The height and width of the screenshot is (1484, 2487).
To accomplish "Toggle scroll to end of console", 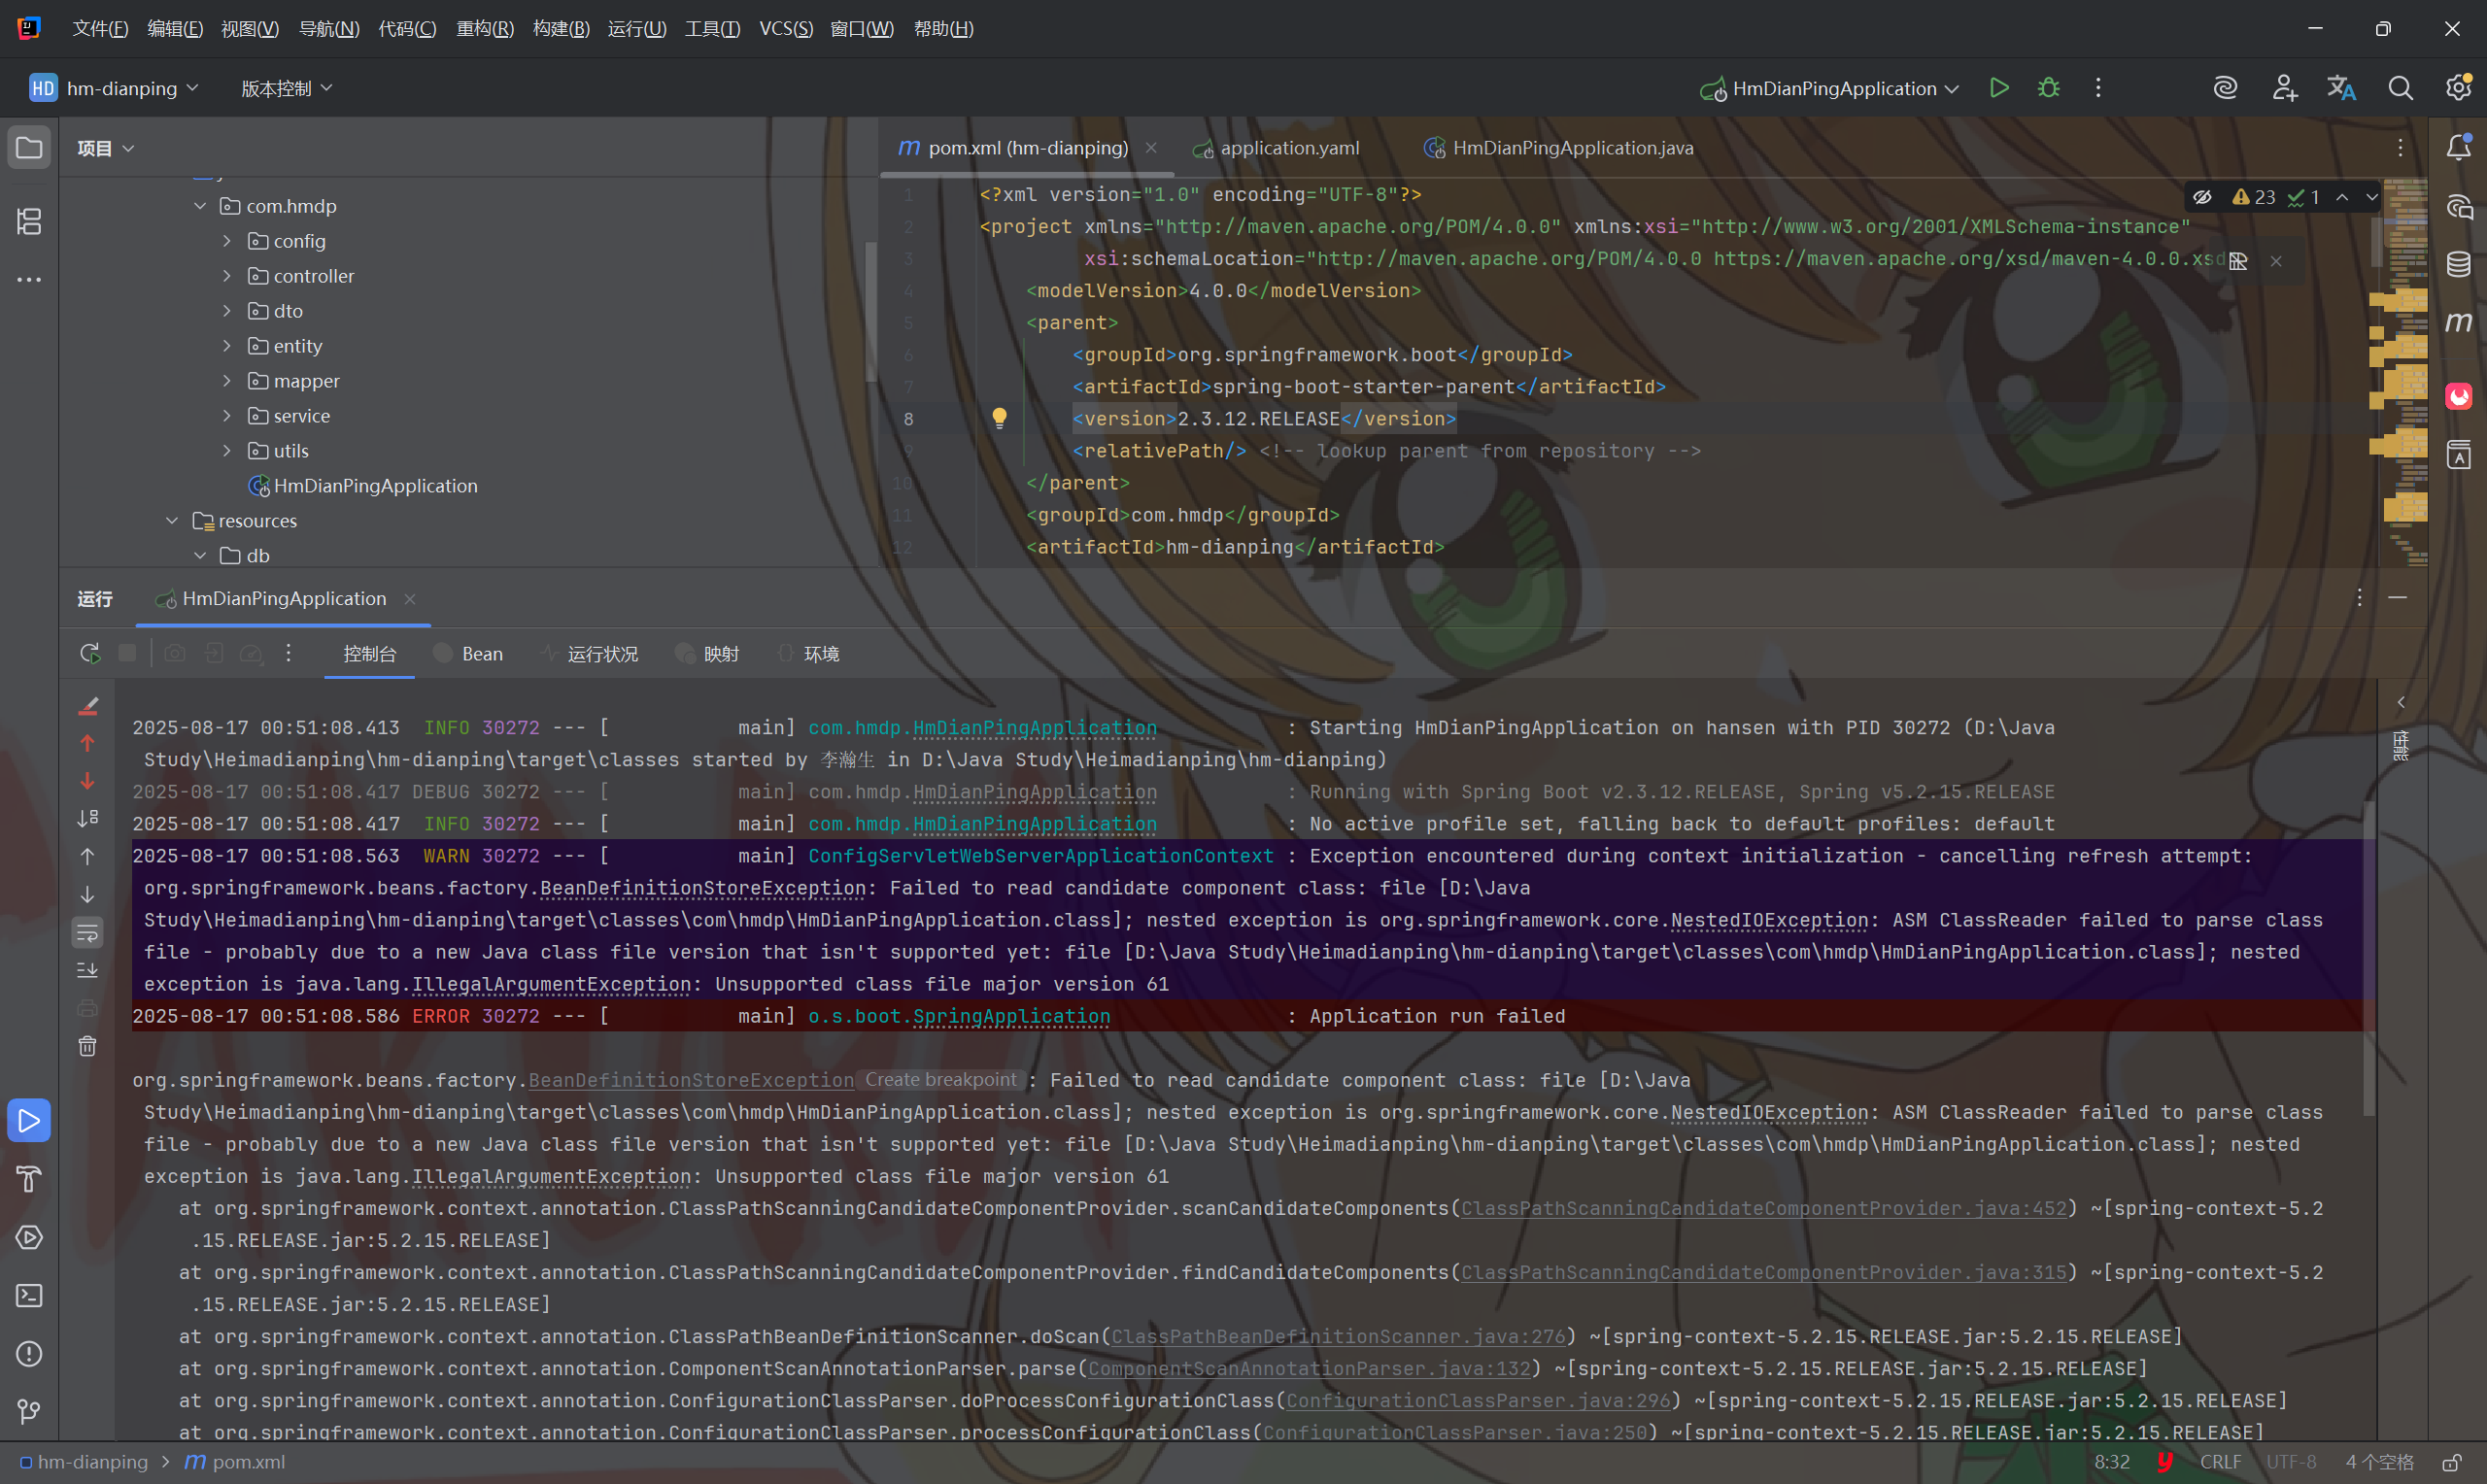I will pyautogui.click(x=88, y=971).
